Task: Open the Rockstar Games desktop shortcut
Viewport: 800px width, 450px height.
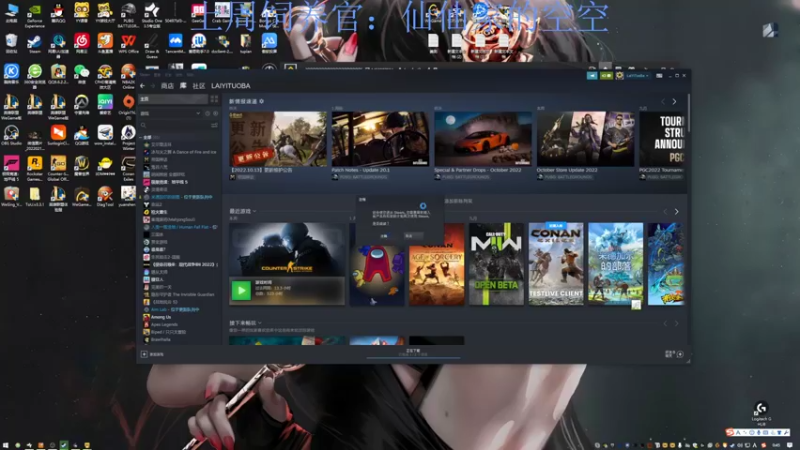Action: [x=35, y=168]
